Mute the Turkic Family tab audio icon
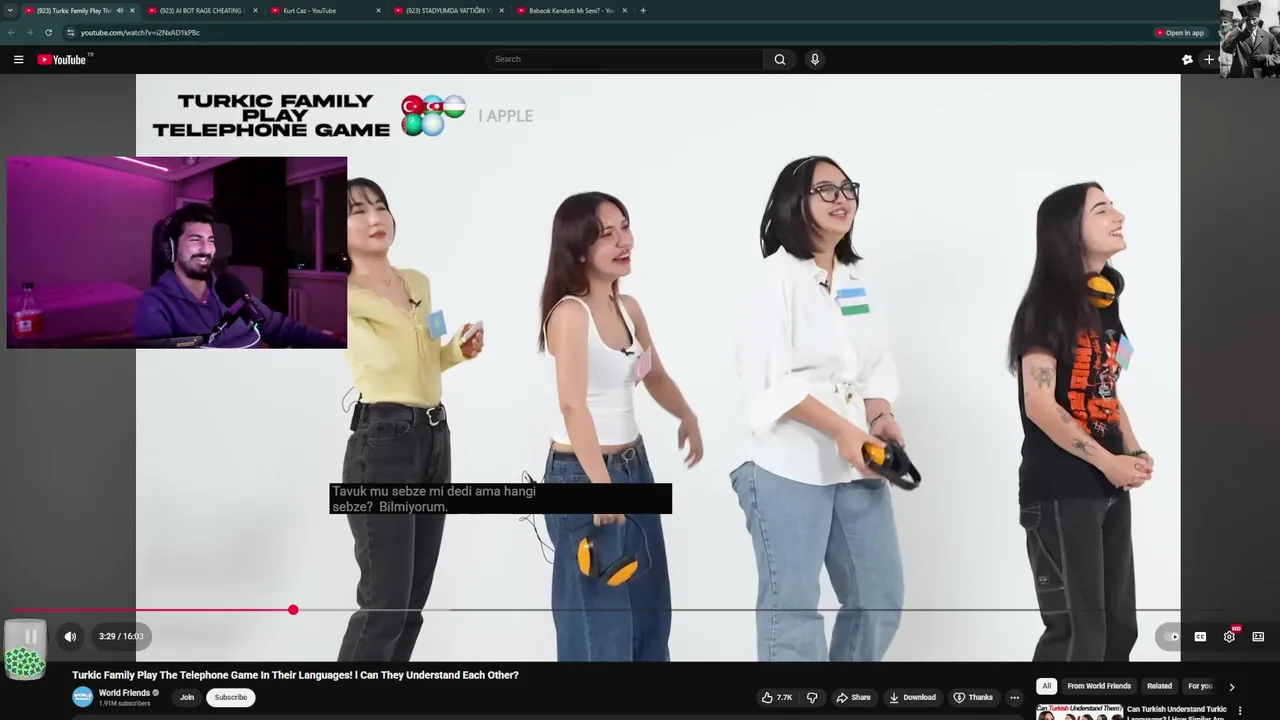 coord(120,10)
